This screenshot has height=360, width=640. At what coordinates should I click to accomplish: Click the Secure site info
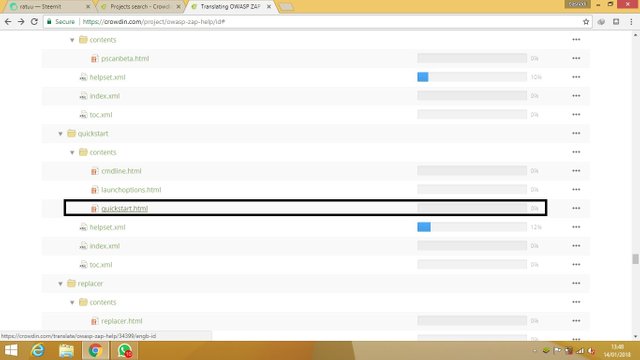61,22
